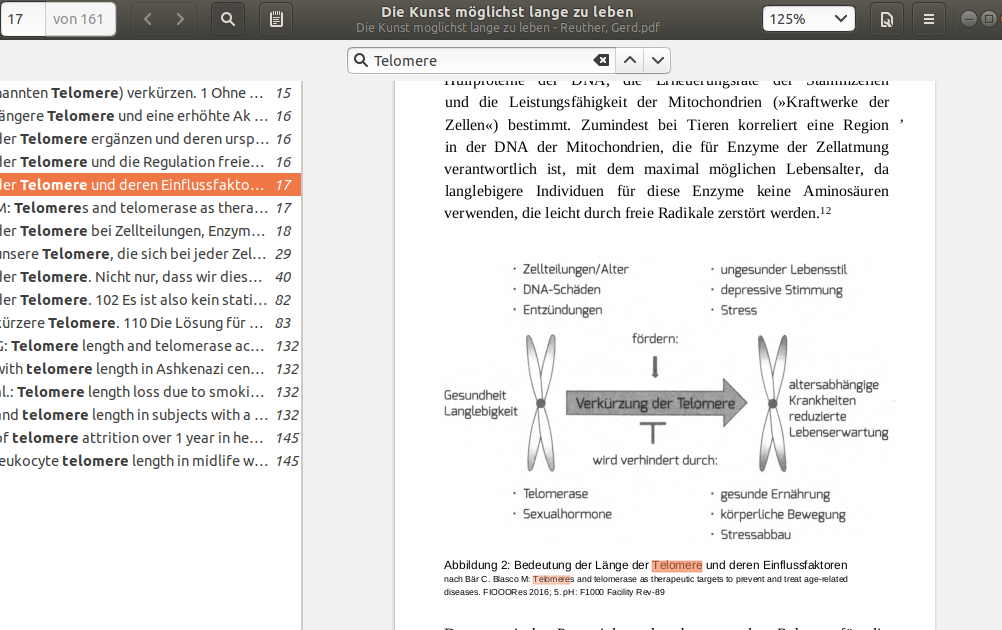1002x630 pixels.
Task: Clear the Telomere search text
Action: point(601,61)
